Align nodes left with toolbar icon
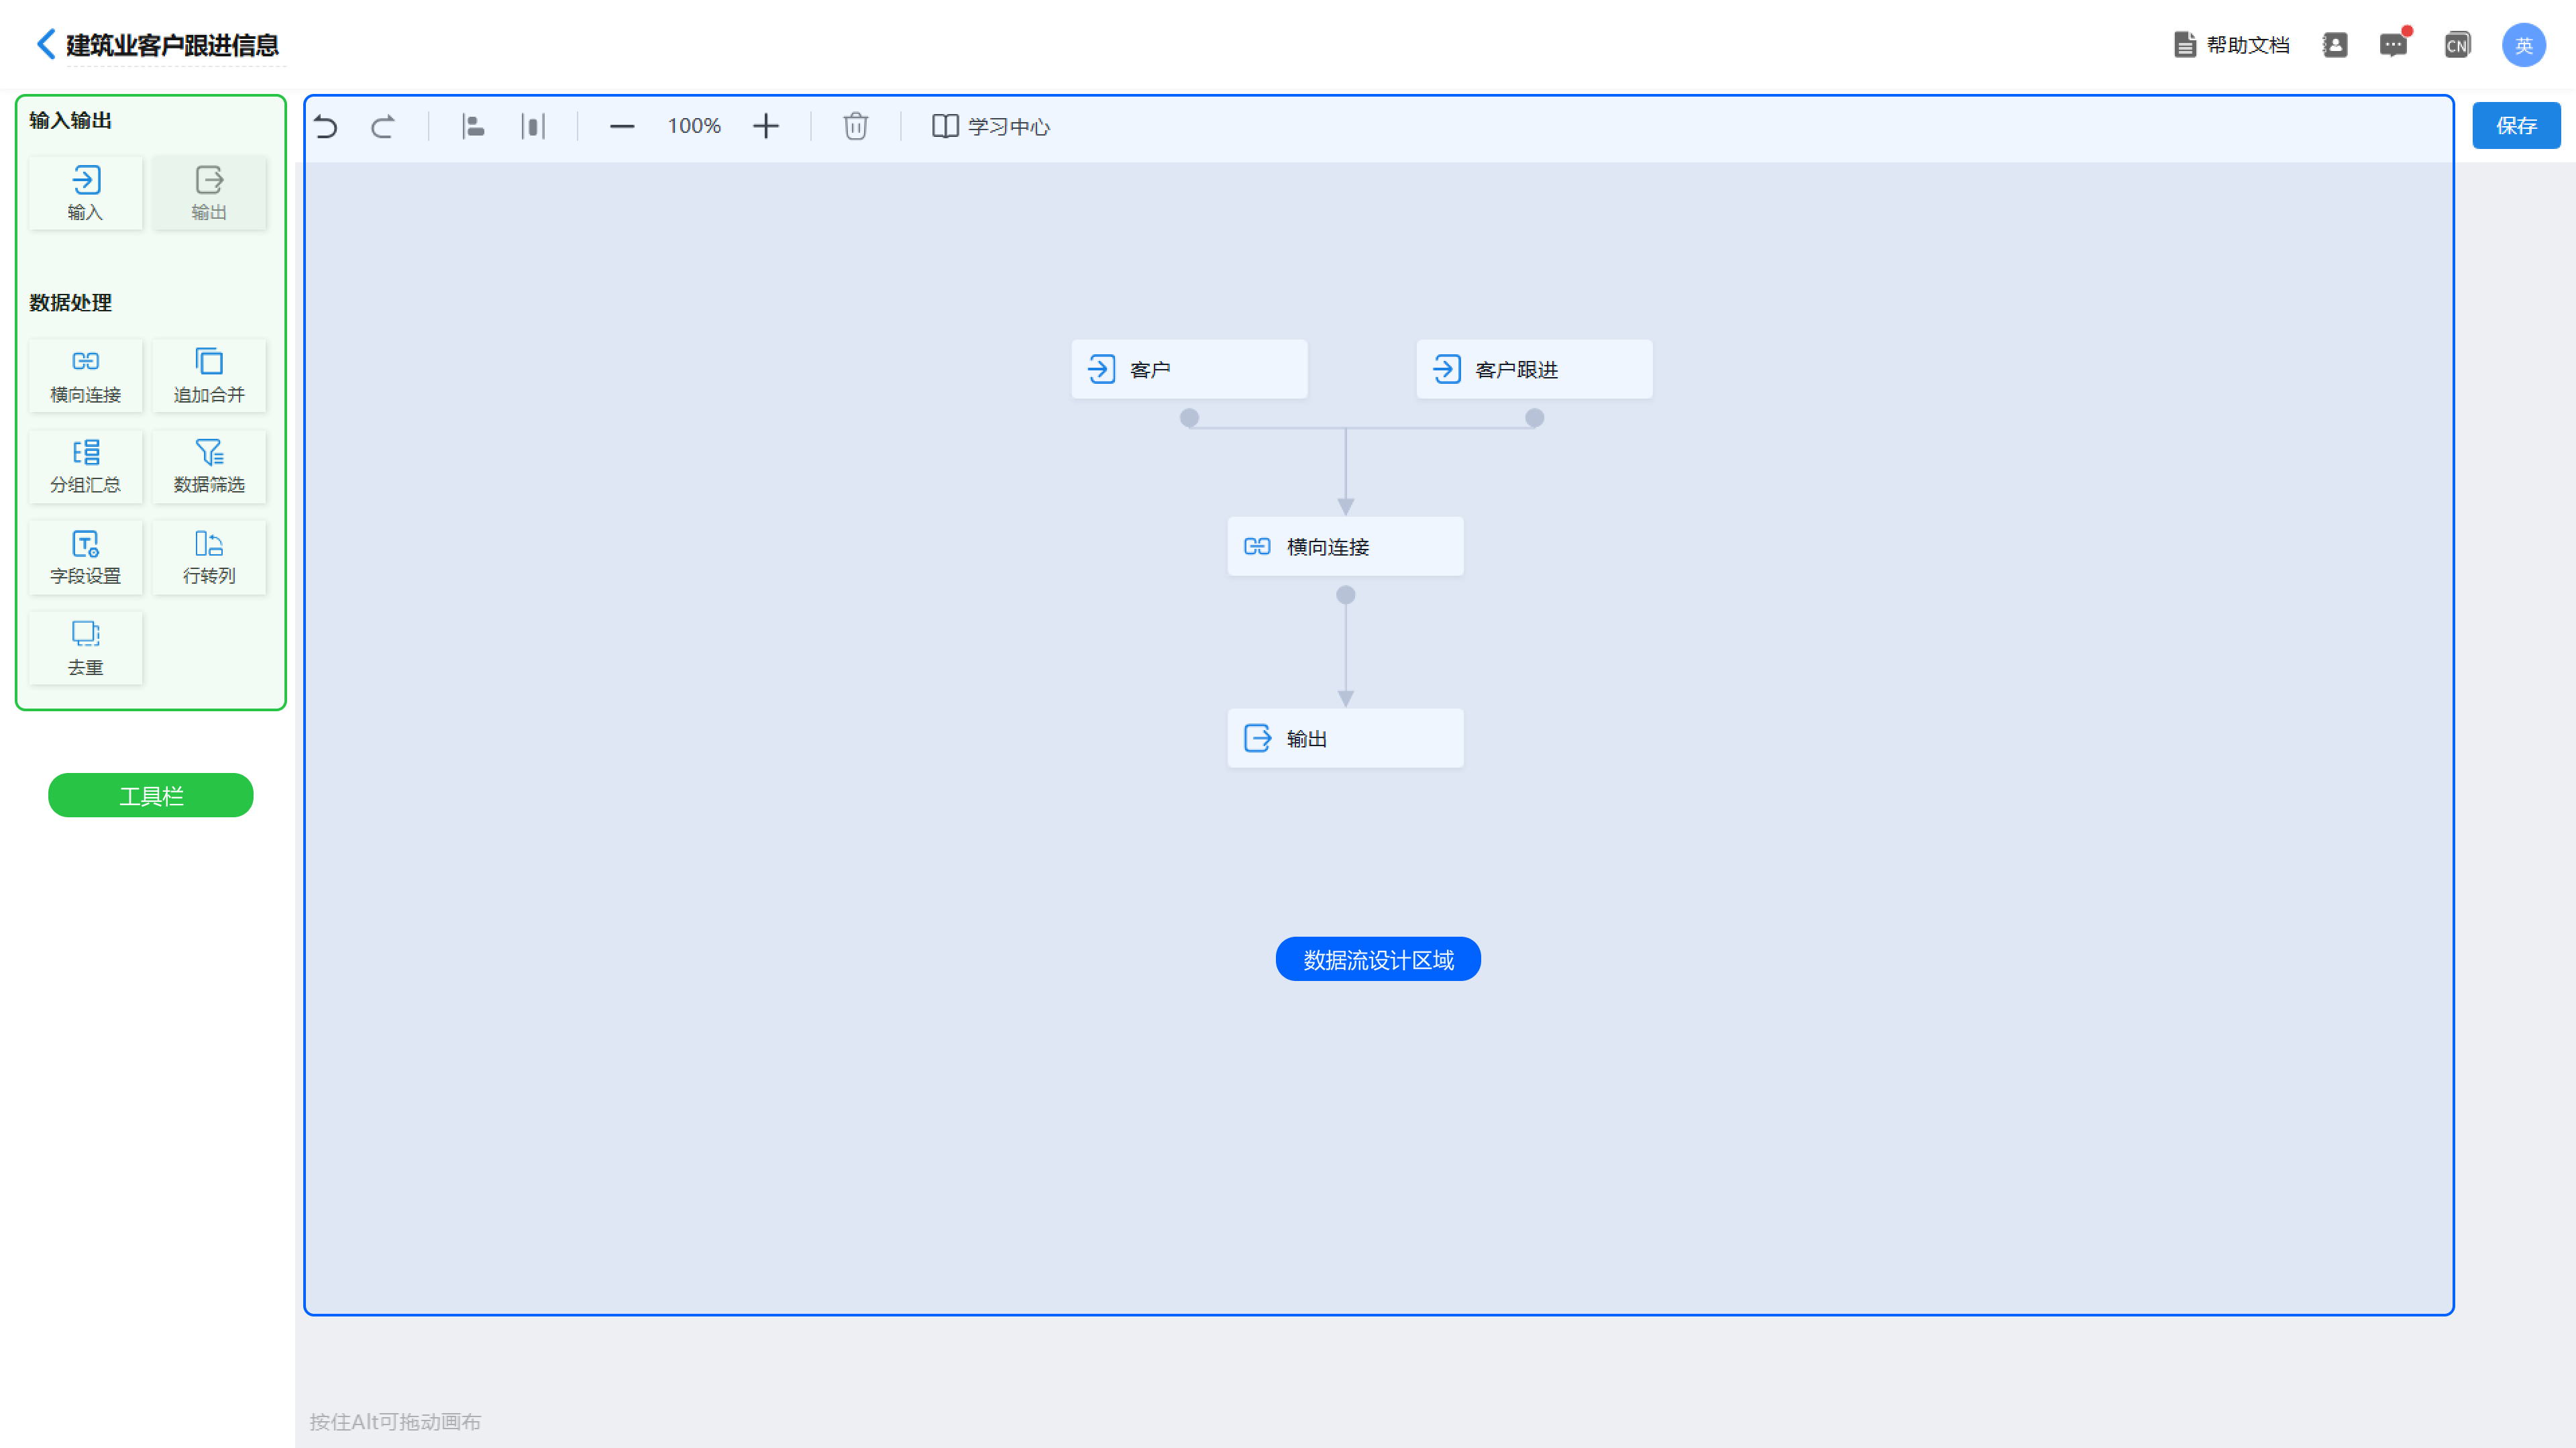This screenshot has width=2576, height=1448. (x=474, y=126)
